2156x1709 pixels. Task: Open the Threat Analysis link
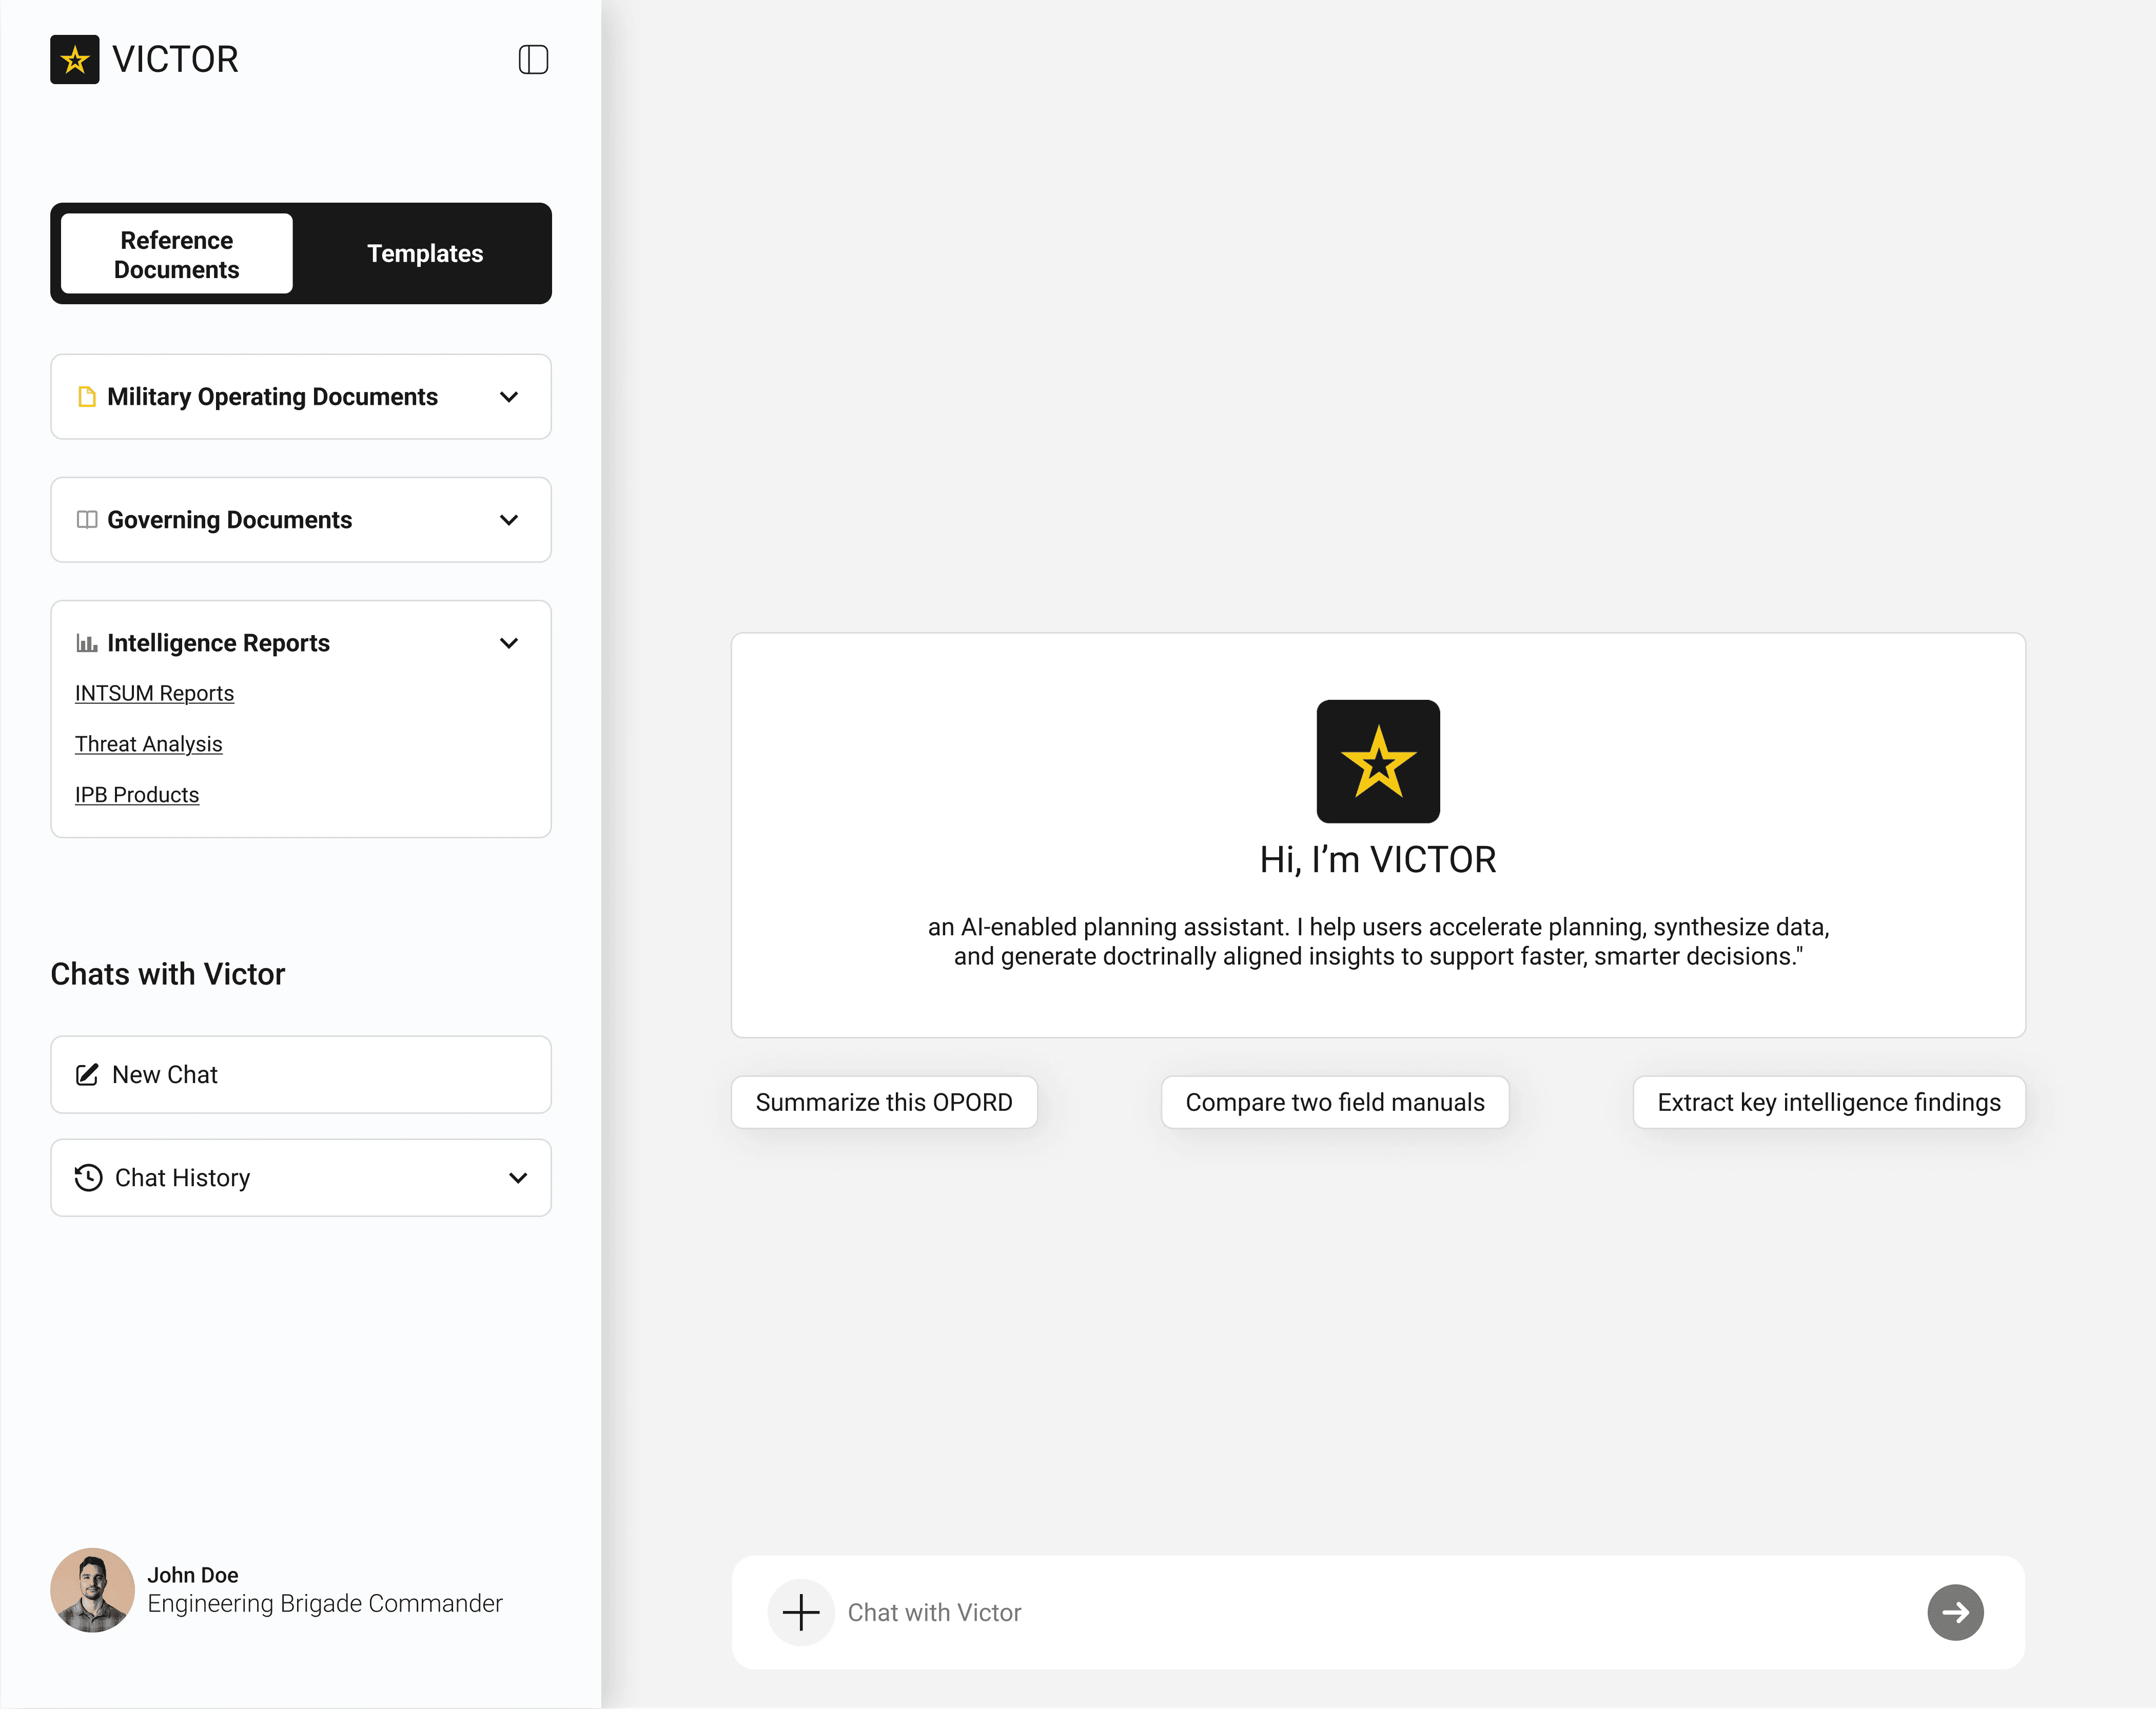coord(148,744)
